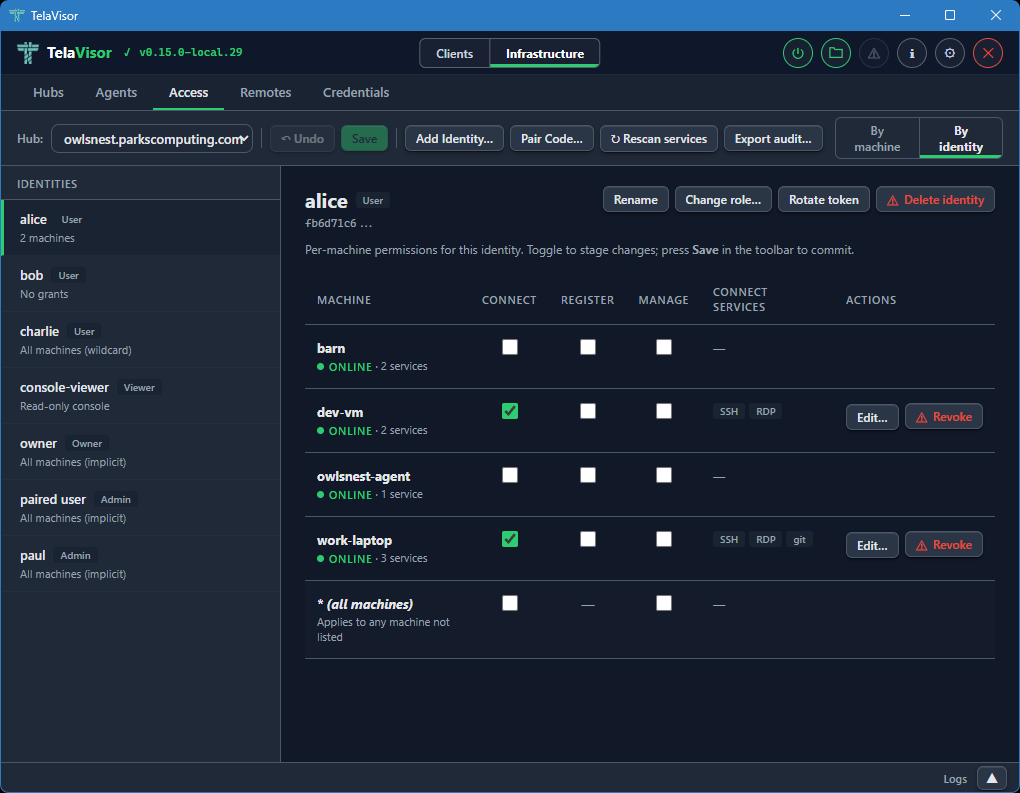Toggle Manage for all machines wildcard
1020x793 pixels.
pyautogui.click(x=664, y=603)
